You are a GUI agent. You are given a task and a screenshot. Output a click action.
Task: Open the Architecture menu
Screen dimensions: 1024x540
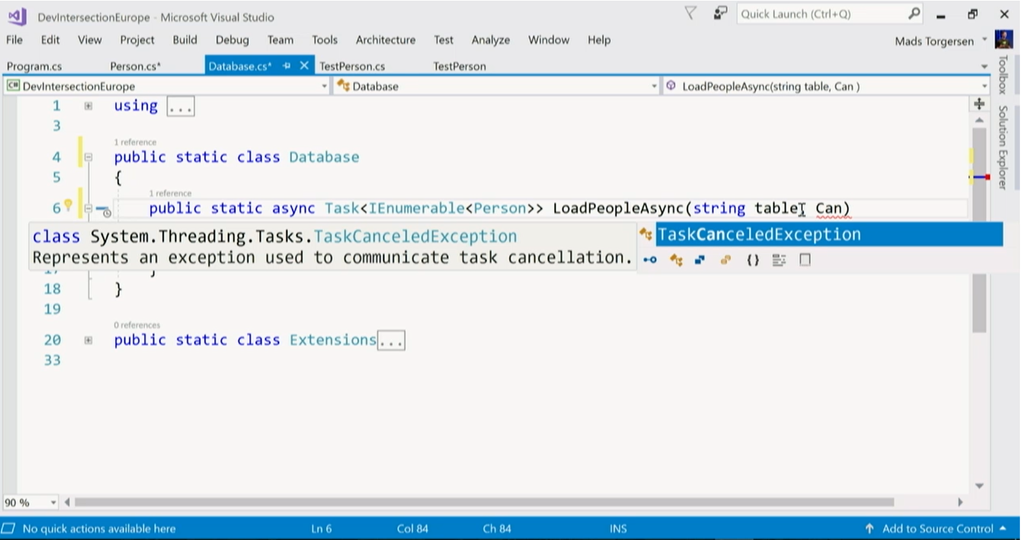click(x=385, y=40)
